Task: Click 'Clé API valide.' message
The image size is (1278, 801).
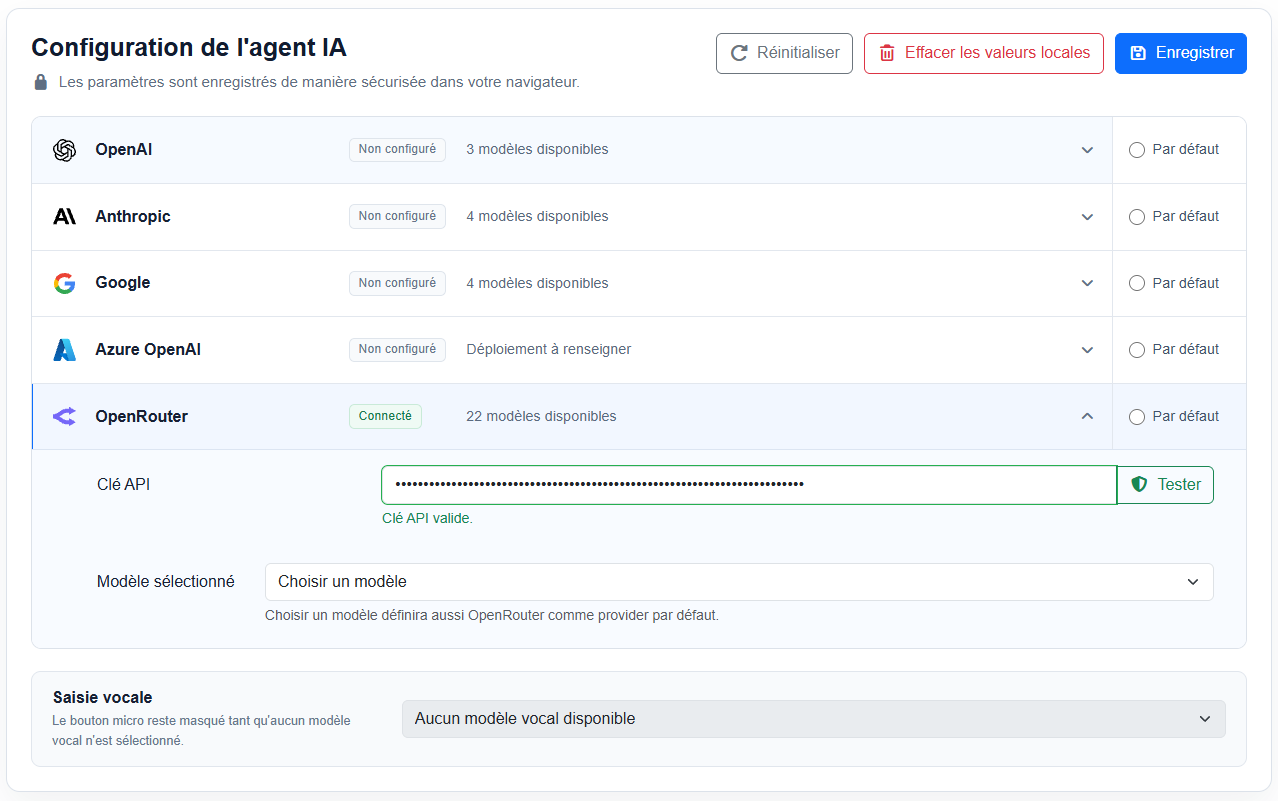Action: [427, 519]
